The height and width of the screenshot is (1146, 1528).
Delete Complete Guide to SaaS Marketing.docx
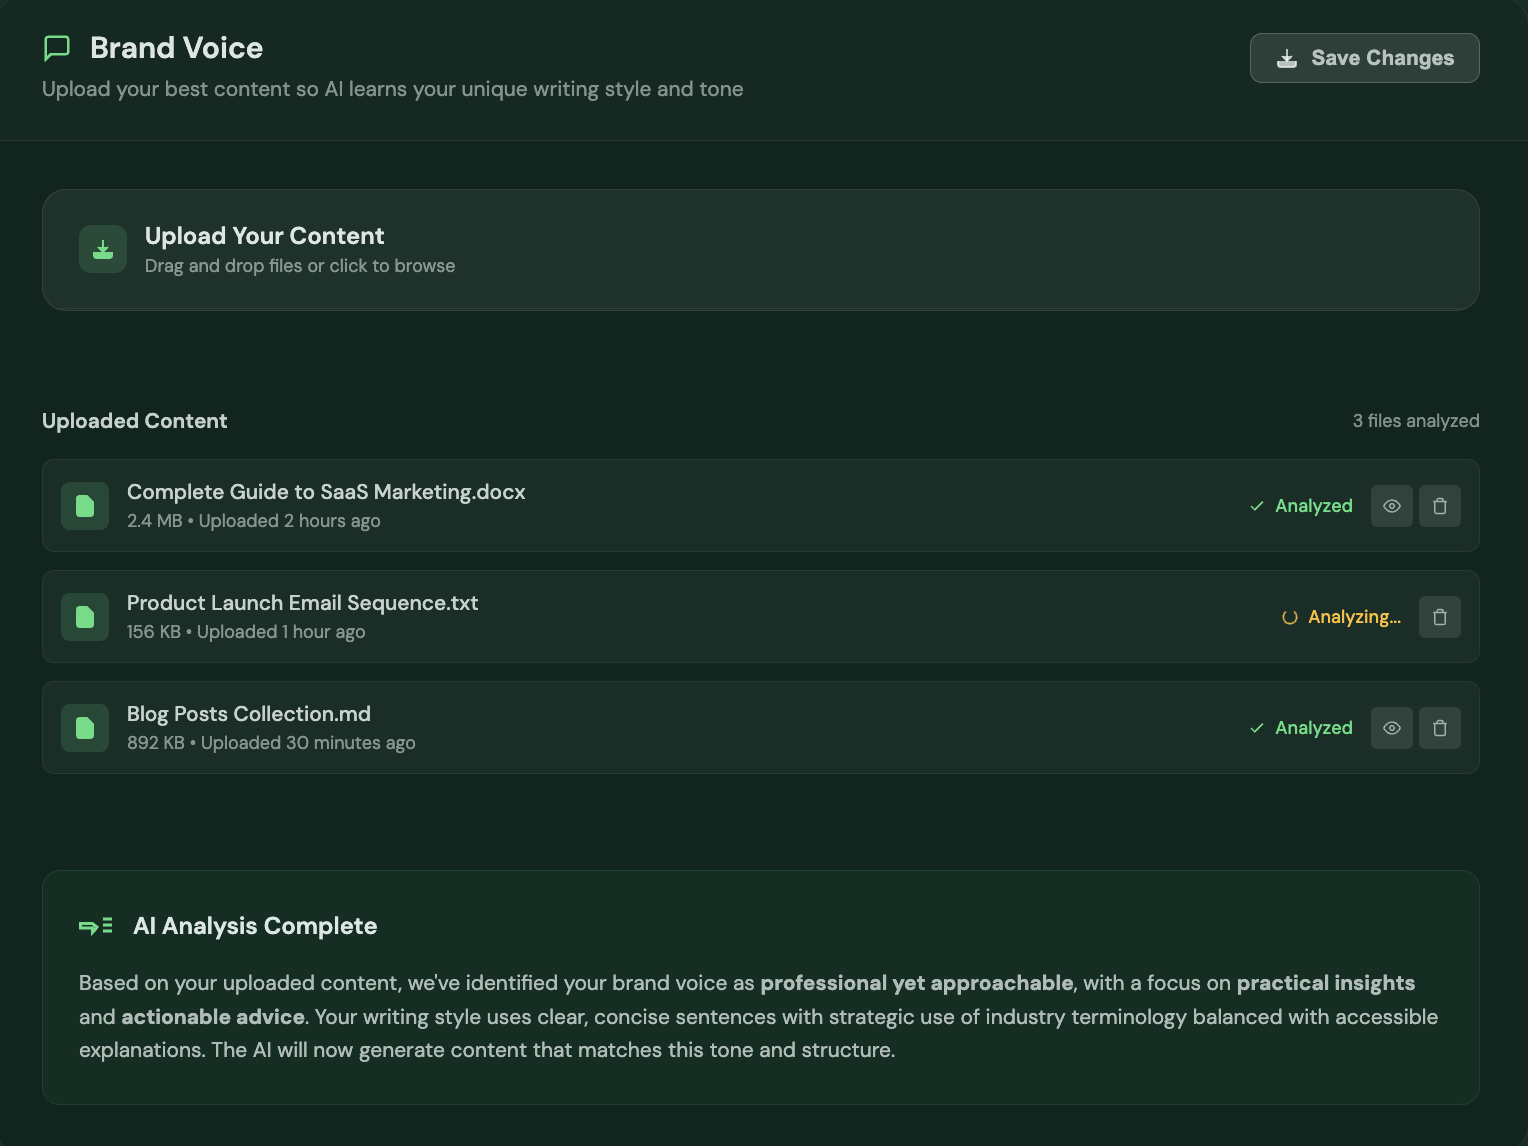click(x=1440, y=506)
